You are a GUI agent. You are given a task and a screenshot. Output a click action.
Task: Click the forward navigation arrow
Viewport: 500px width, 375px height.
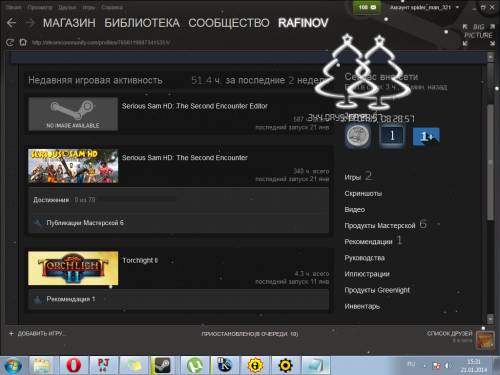tap(30, 23)
